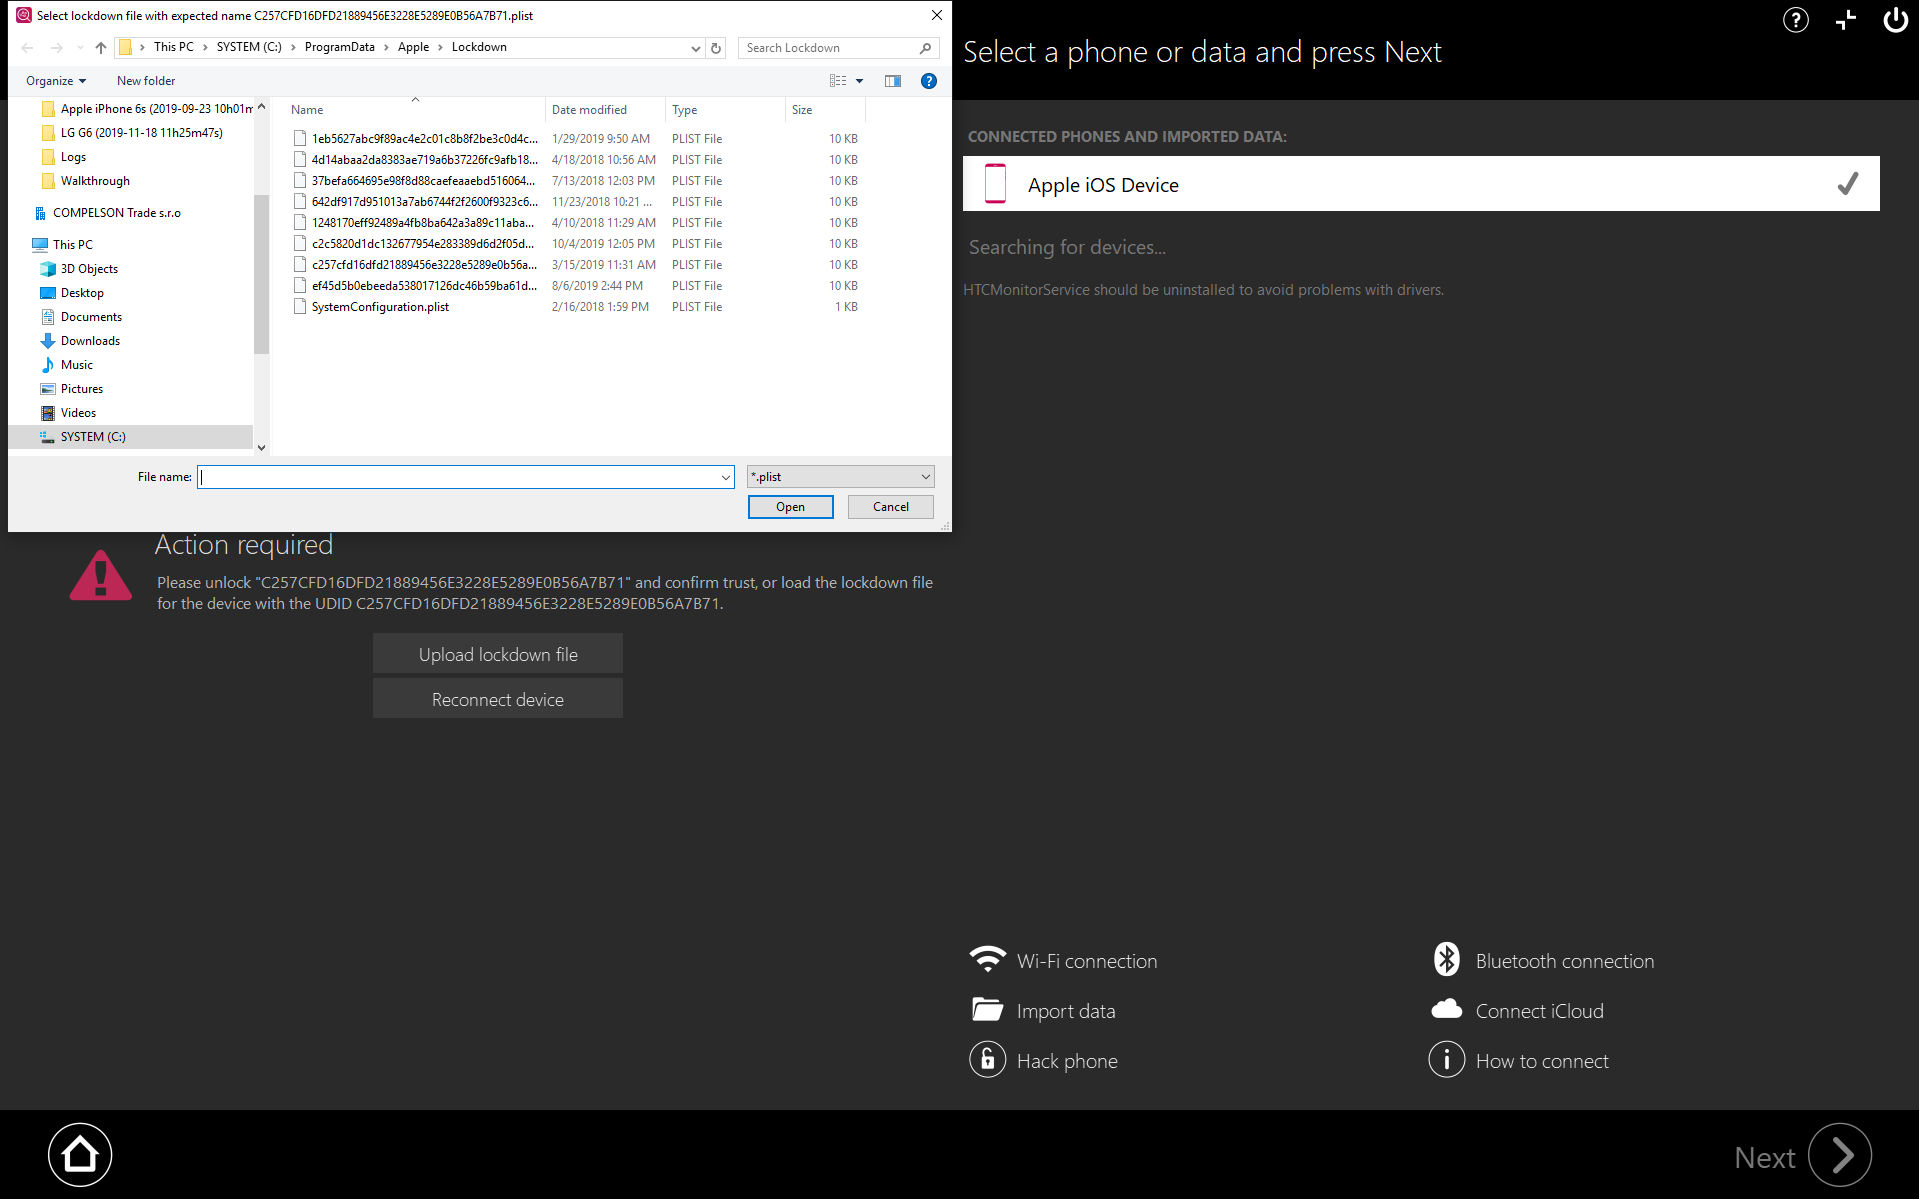This screenshot has height=1199, width=1919.
Task: Select Pictures in navigation tree
Action: coord(72,389)
